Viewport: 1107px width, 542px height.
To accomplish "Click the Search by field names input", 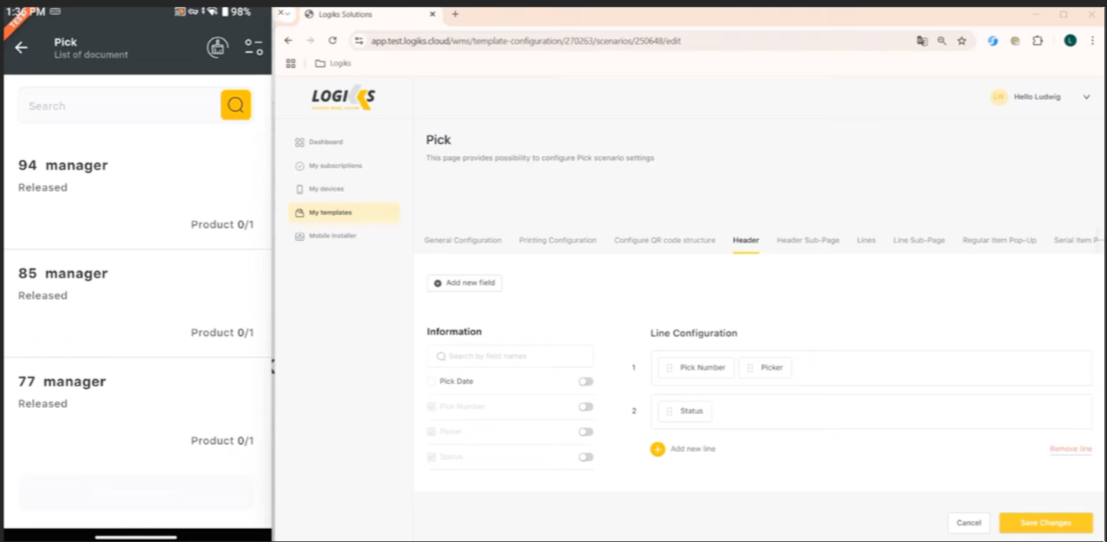I will click(510, 356).
